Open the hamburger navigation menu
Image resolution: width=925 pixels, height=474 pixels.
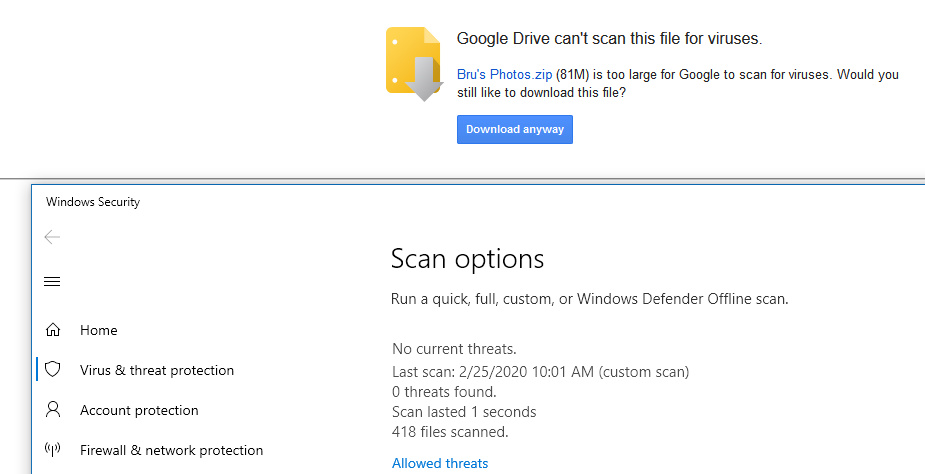[52, 282]
